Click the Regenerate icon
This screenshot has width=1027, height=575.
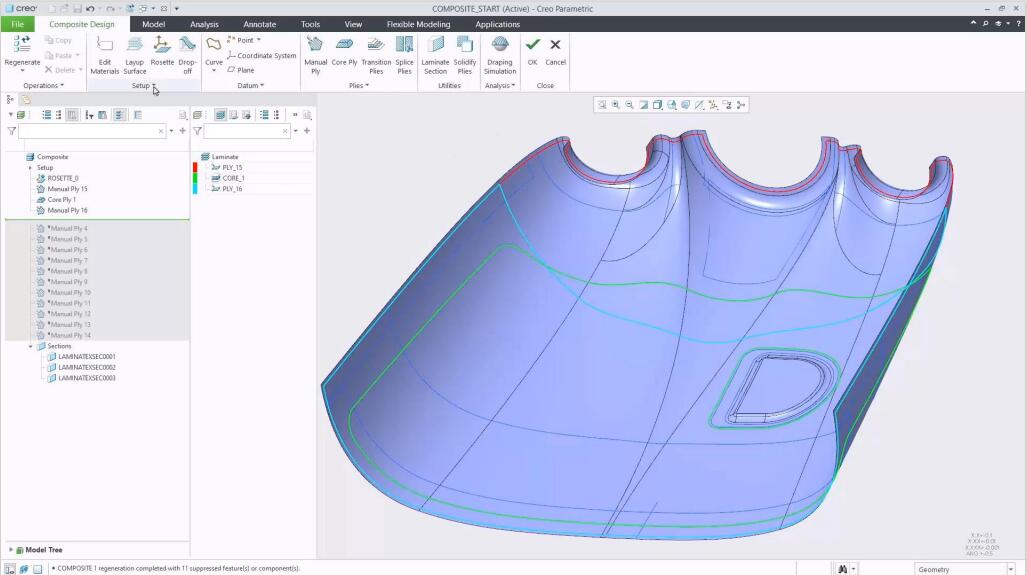[x=22, y=46]
